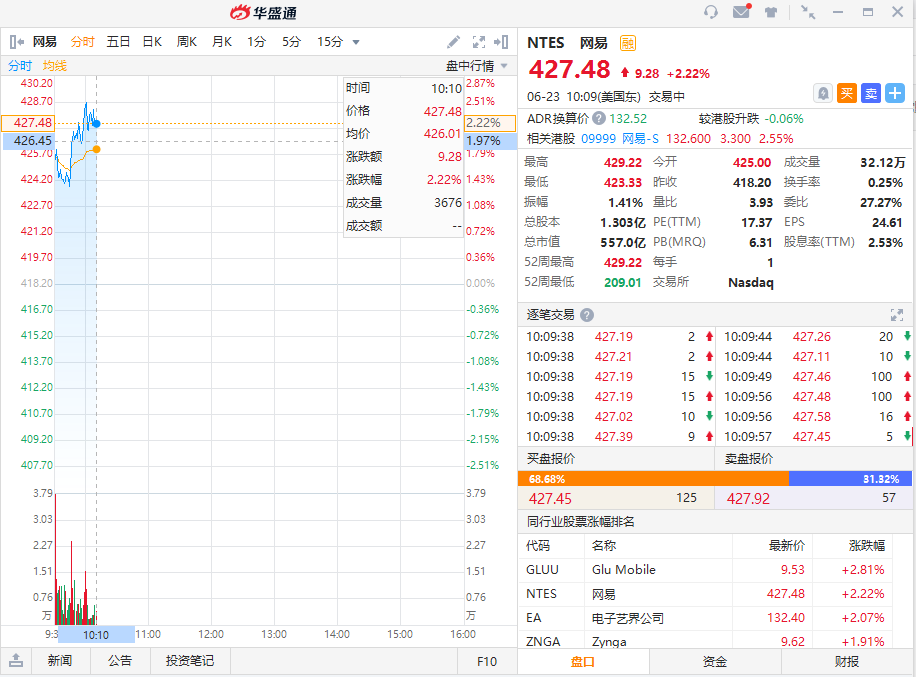Open the dropdown arrow after 15分
916x677 pixels.
click(x=356, y=42)
